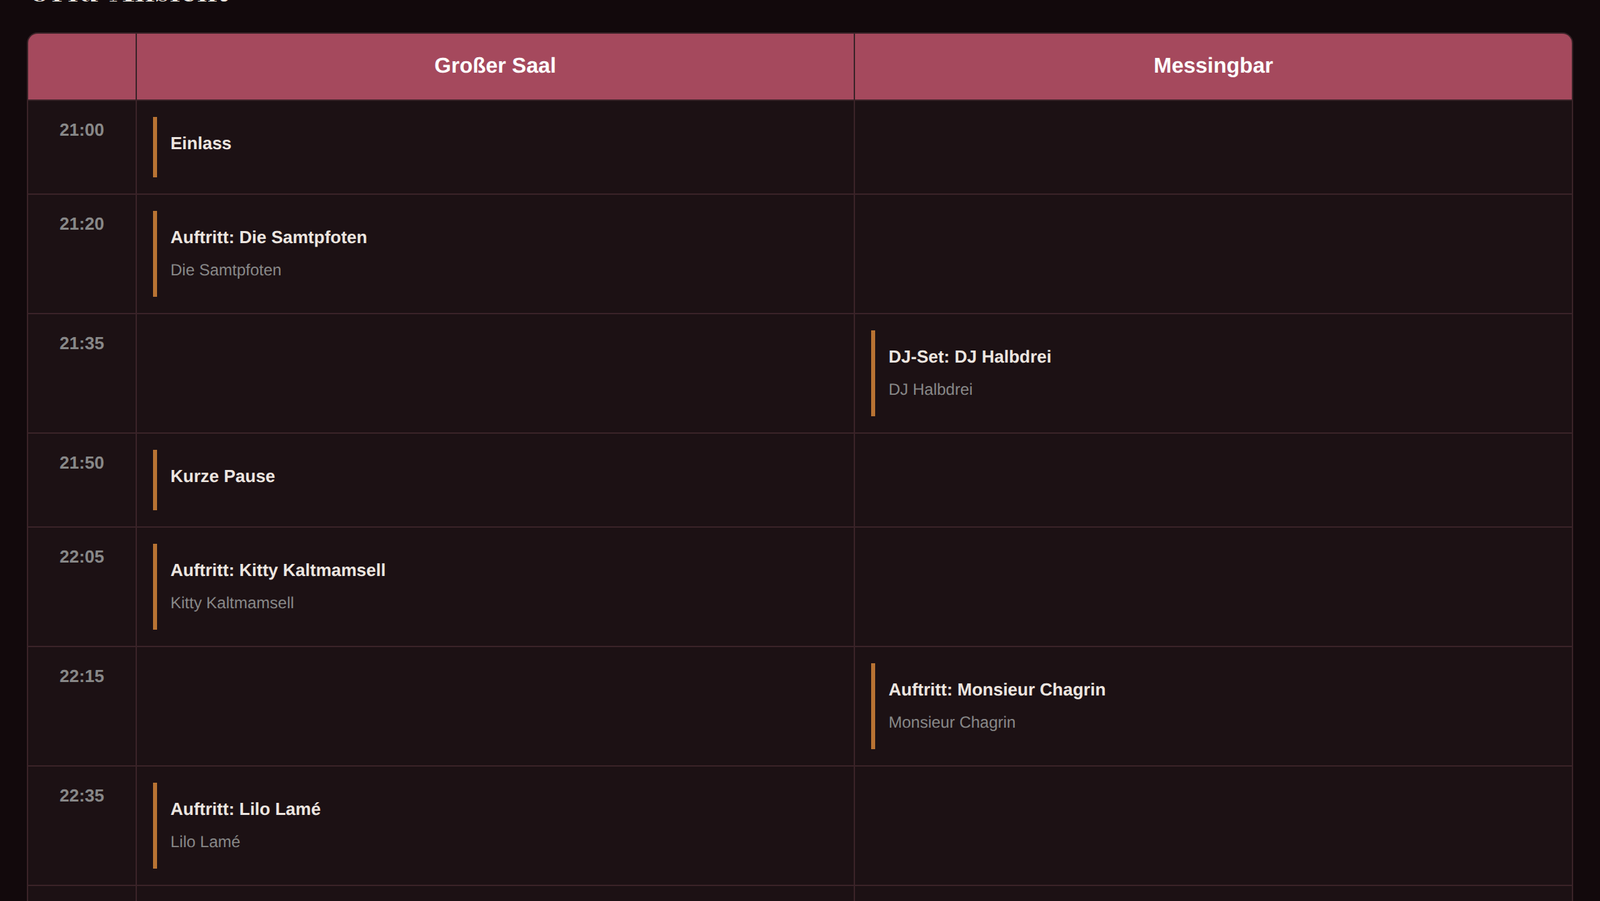The width and height of the screenshot is (1600, 901).
Task: Open the Einlass event entry
Action: coord(496,147)
